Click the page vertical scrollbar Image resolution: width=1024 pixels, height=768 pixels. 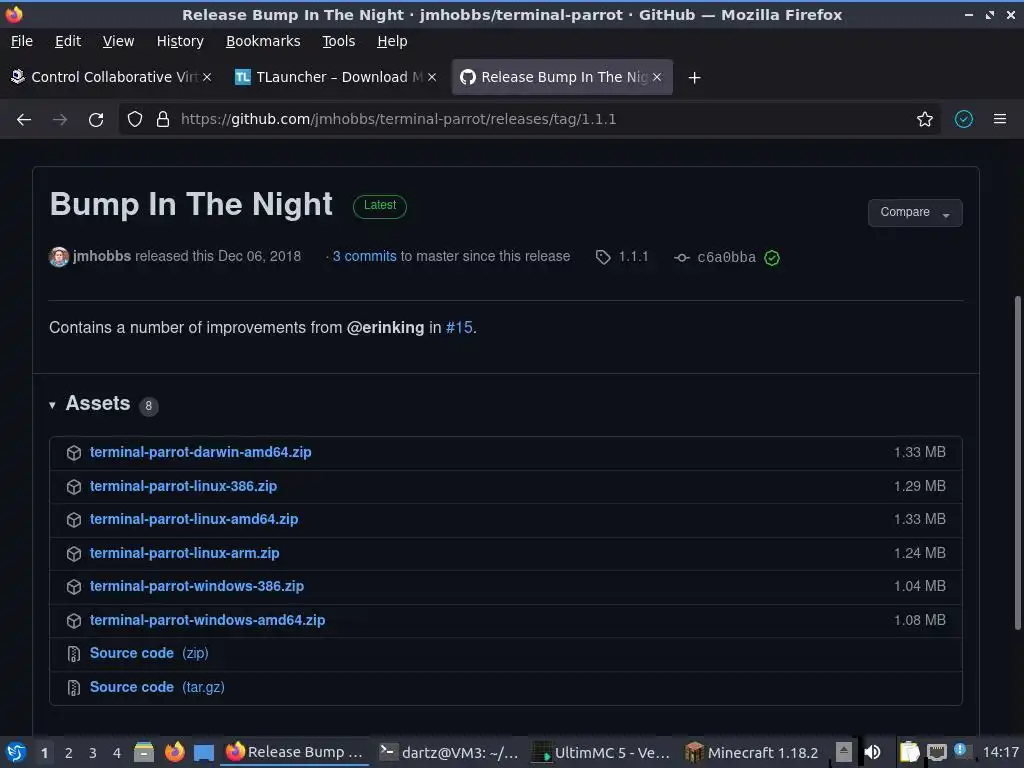click(1017, 464)
